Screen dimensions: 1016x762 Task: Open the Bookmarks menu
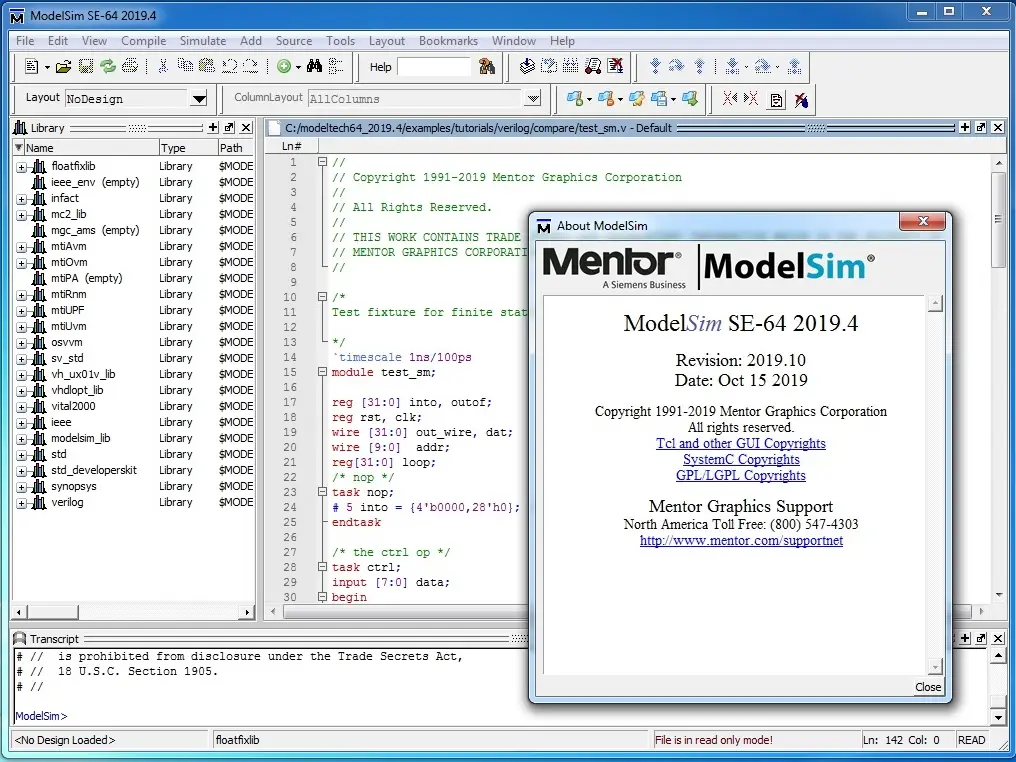pyautogui.click(x=448, y=41)
